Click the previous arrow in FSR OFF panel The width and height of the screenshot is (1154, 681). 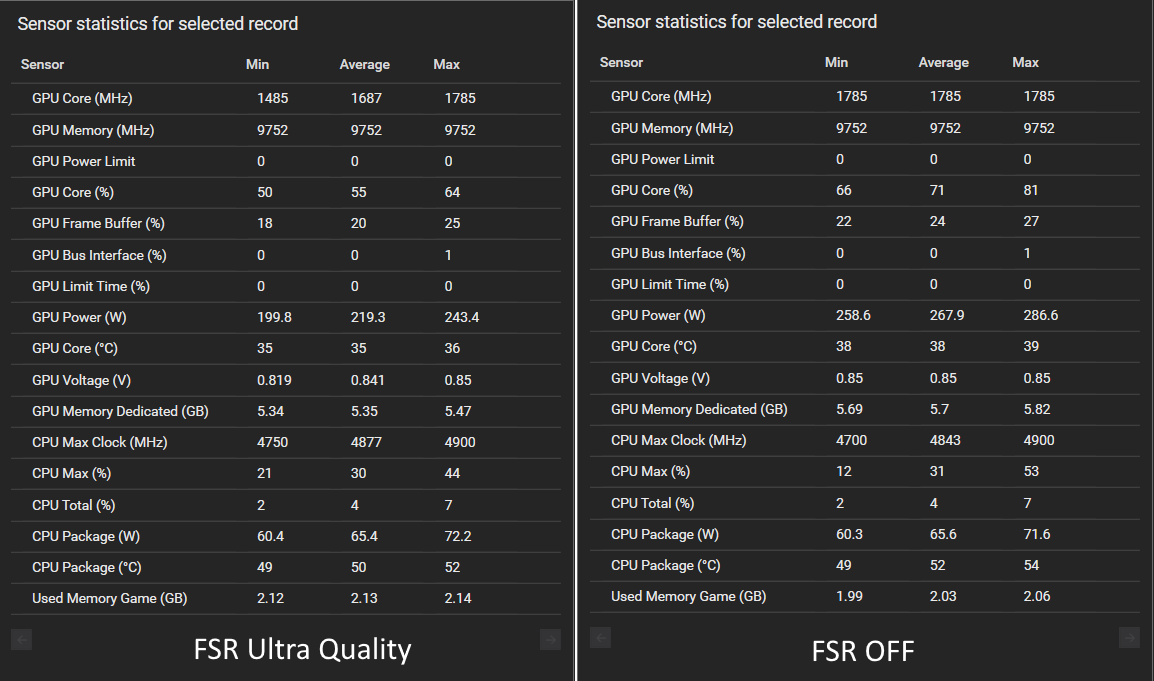tap(600, 637)
